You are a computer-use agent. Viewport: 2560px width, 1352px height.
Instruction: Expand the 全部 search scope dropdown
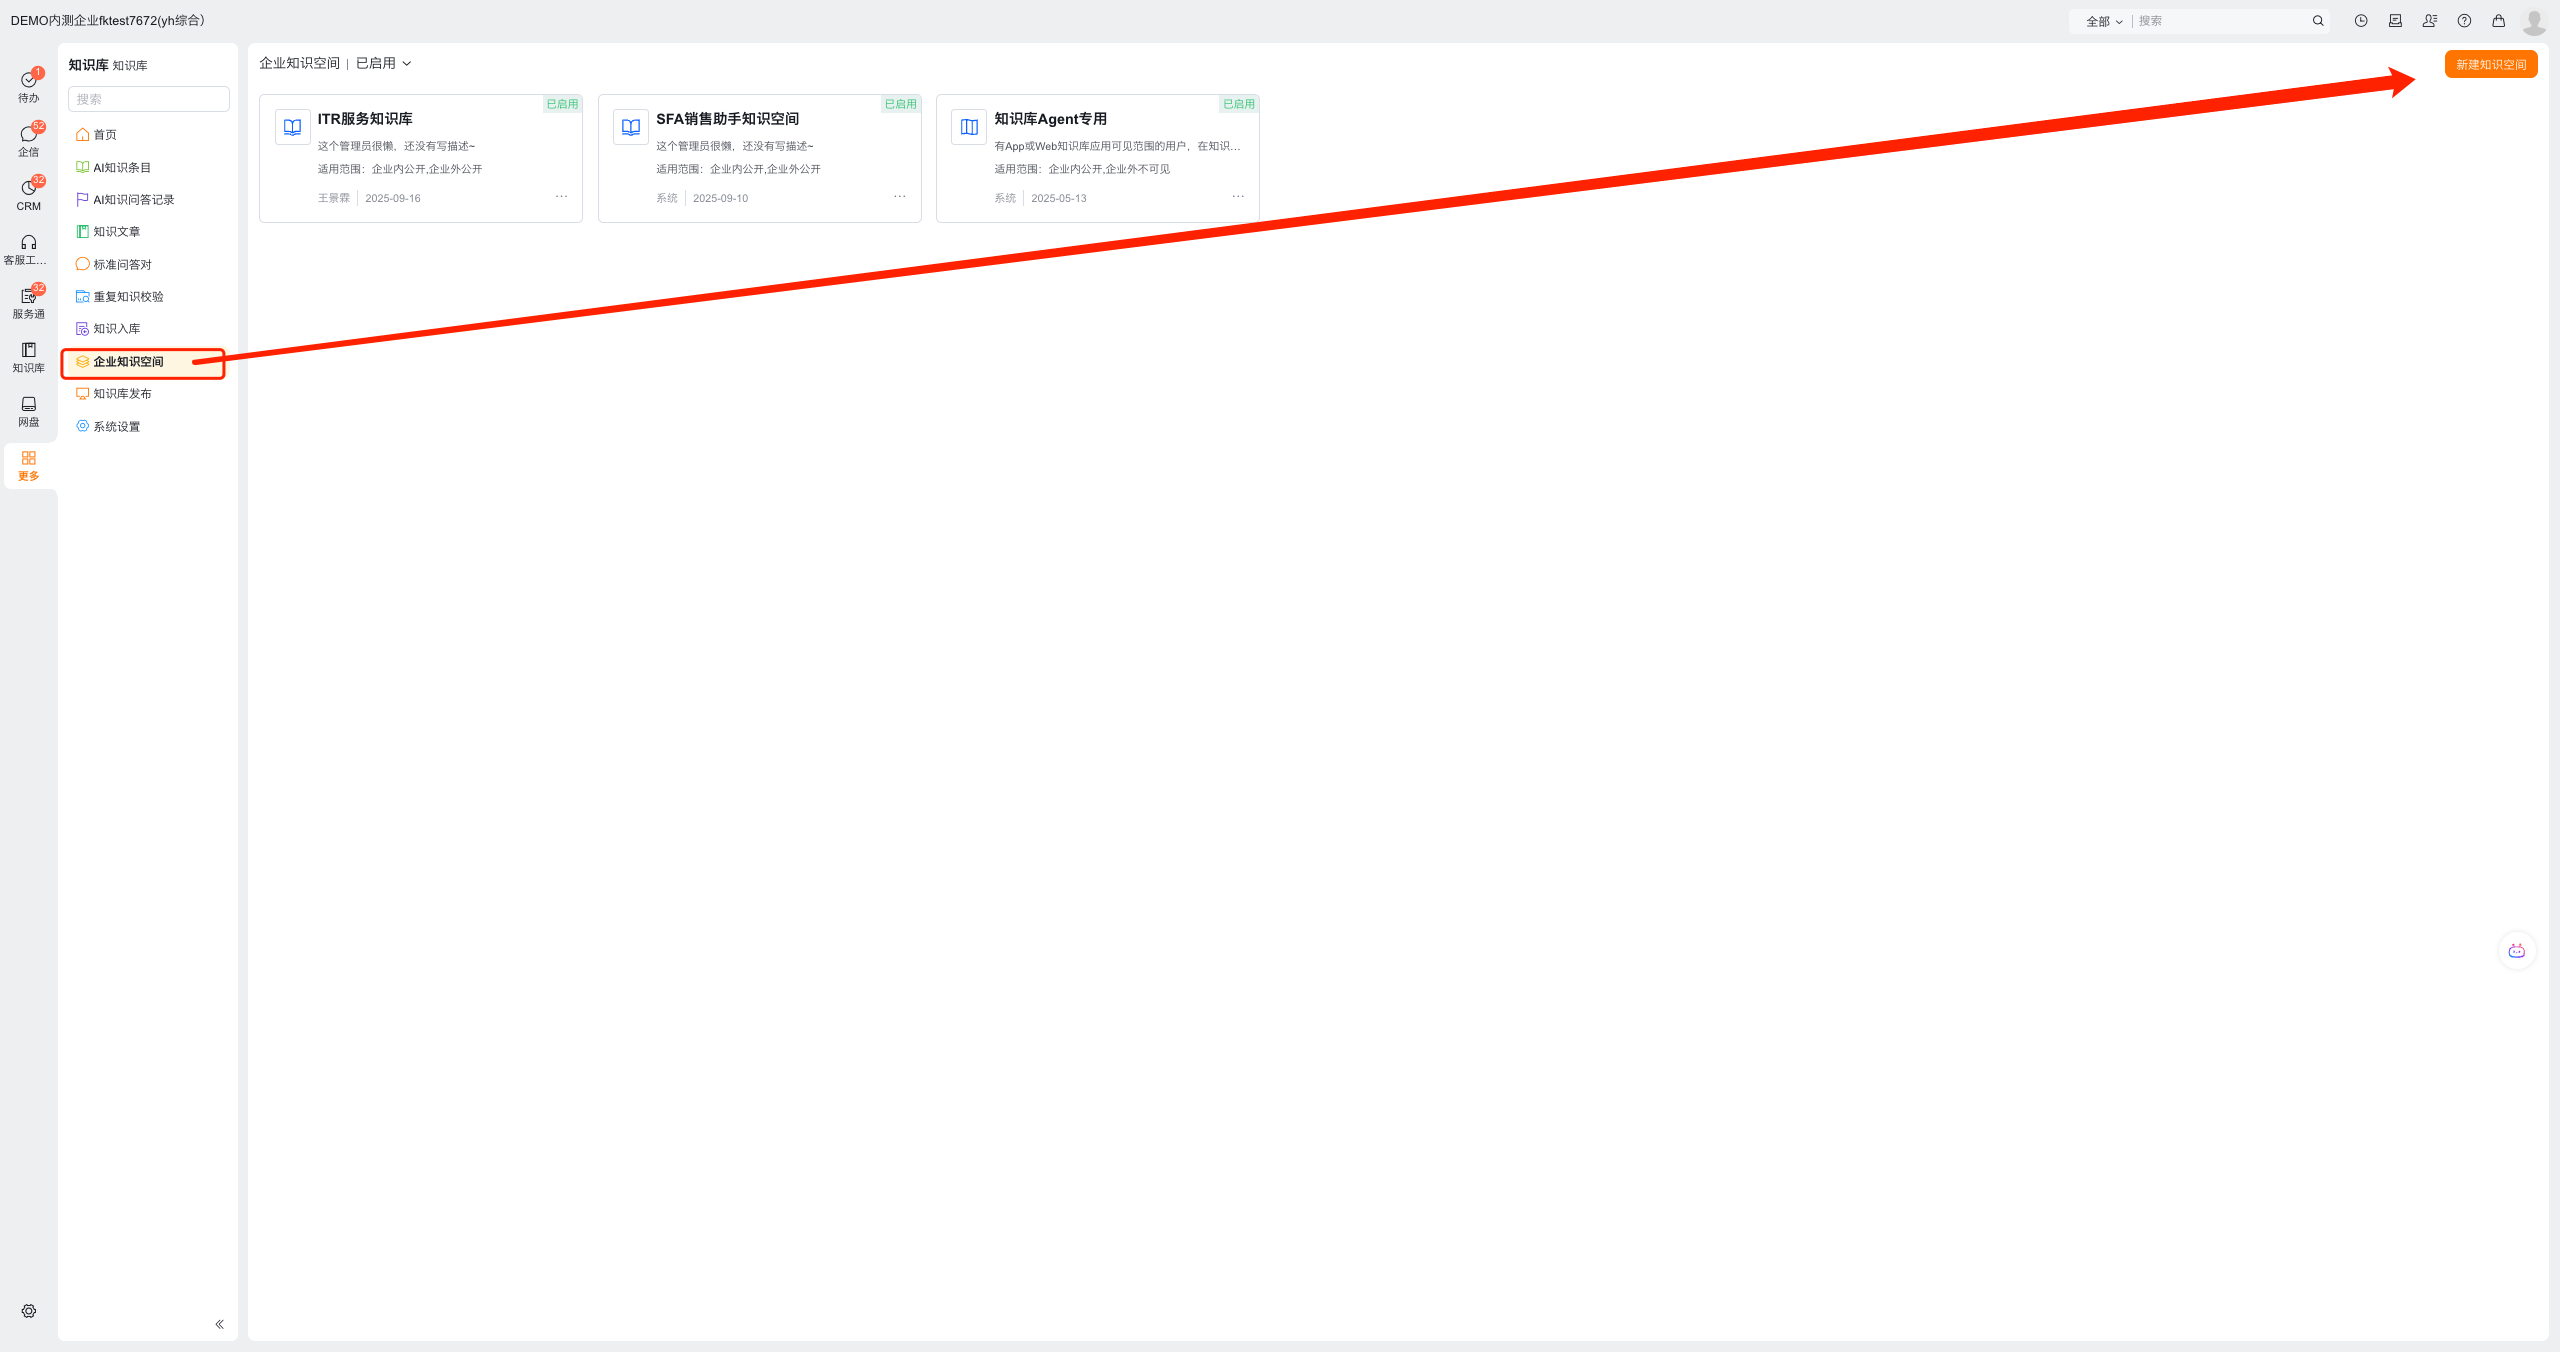2103,21
